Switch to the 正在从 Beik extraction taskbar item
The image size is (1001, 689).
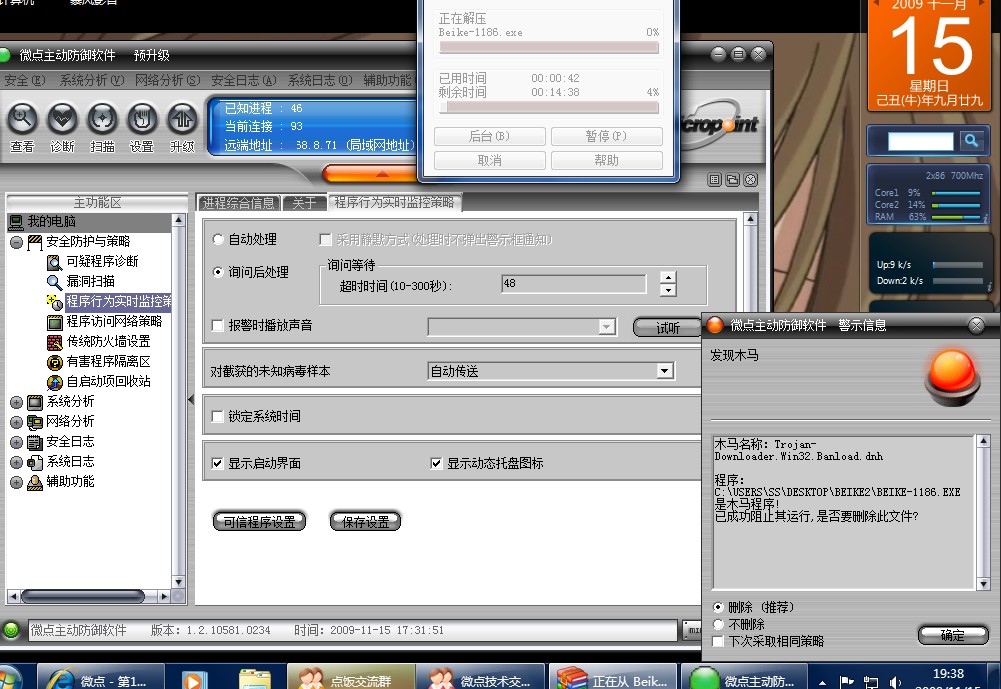[613, 678]
